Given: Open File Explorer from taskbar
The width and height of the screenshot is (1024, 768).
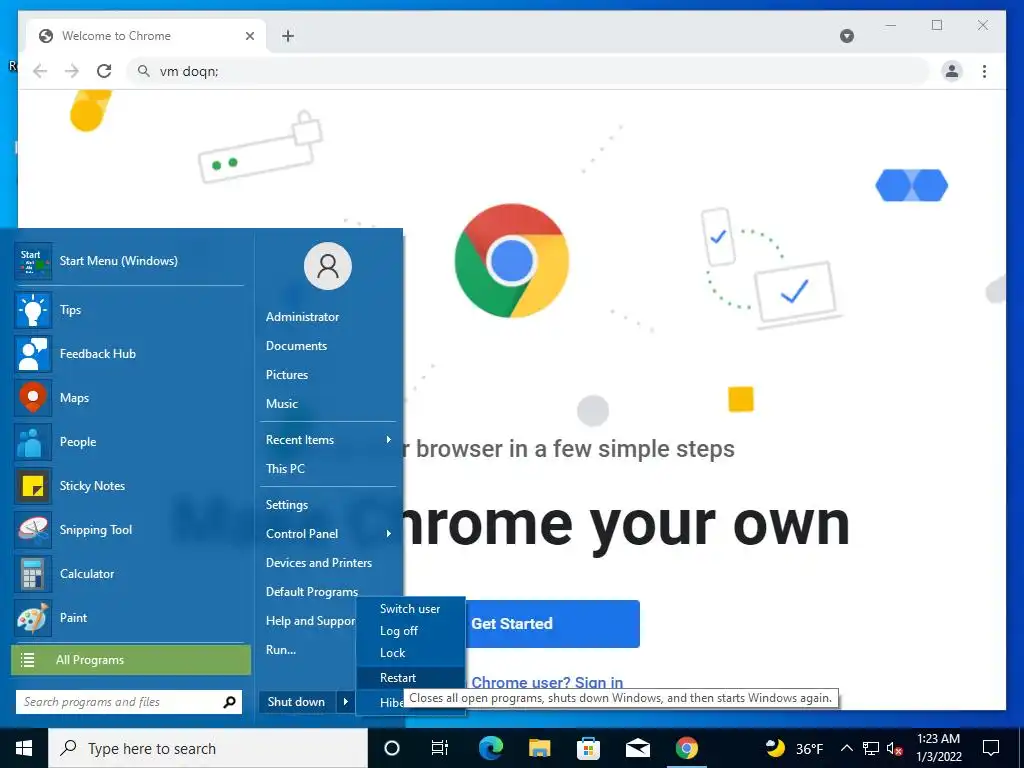Looking at the screenshot, I should 539,748.
